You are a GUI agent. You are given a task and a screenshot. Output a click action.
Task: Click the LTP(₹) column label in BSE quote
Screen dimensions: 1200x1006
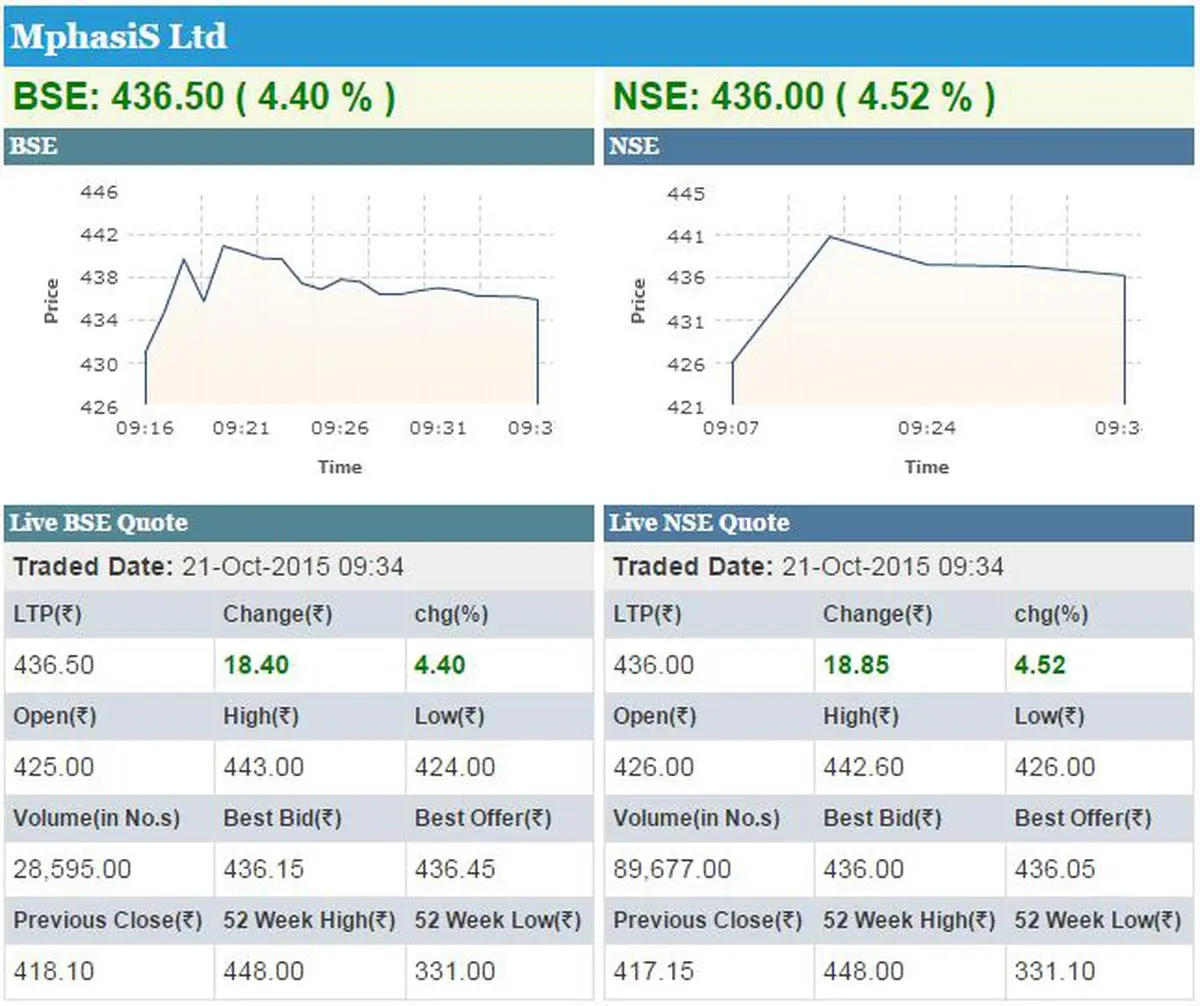coord(47,614)
